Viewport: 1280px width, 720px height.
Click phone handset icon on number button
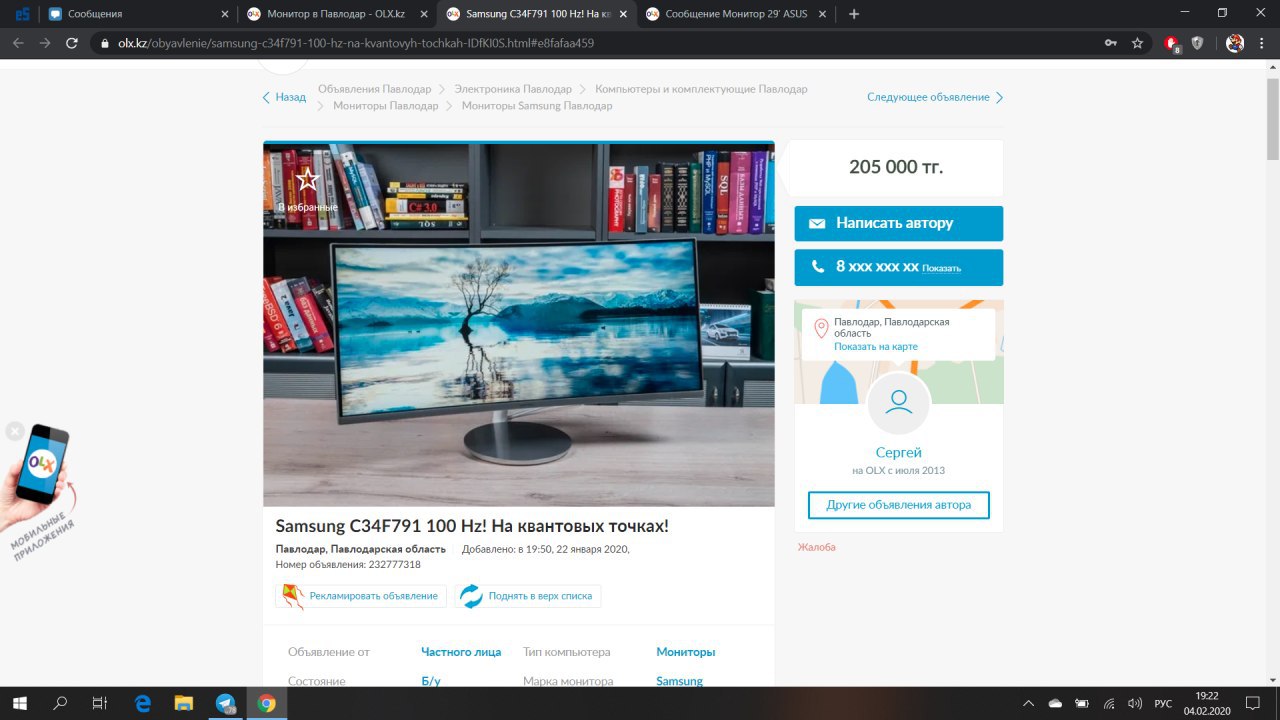tap(817, 267)
